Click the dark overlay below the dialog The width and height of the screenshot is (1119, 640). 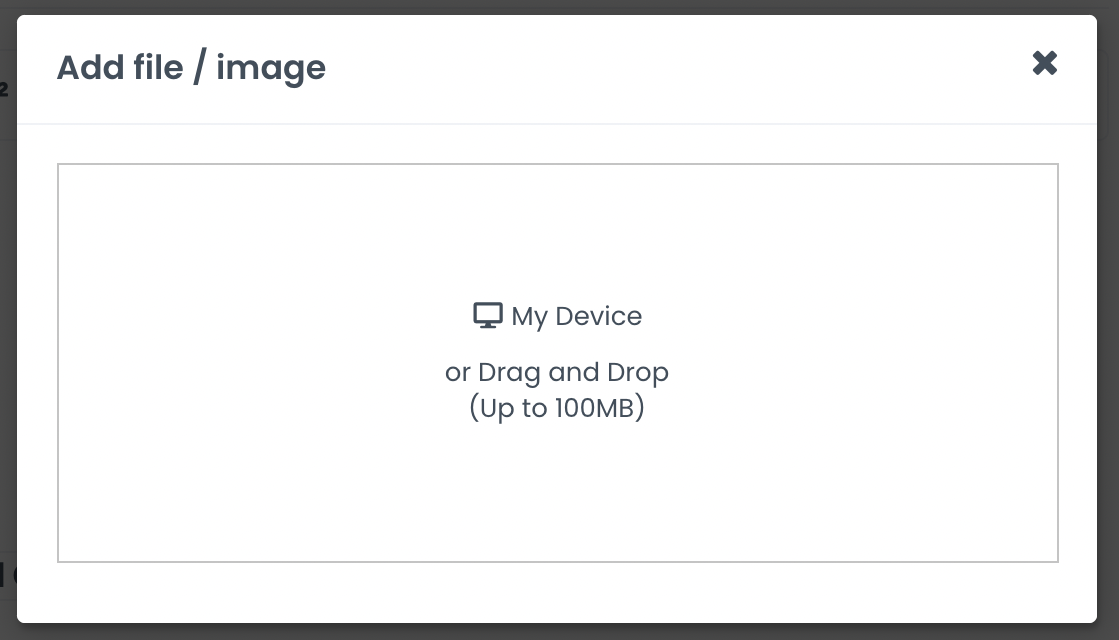click(x=560, y=632)
